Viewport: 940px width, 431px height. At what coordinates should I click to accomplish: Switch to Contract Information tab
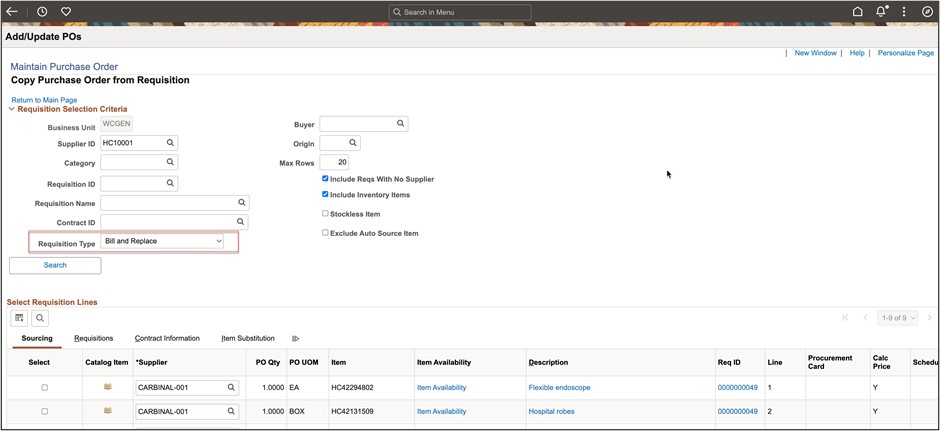[x=167, y=339]
